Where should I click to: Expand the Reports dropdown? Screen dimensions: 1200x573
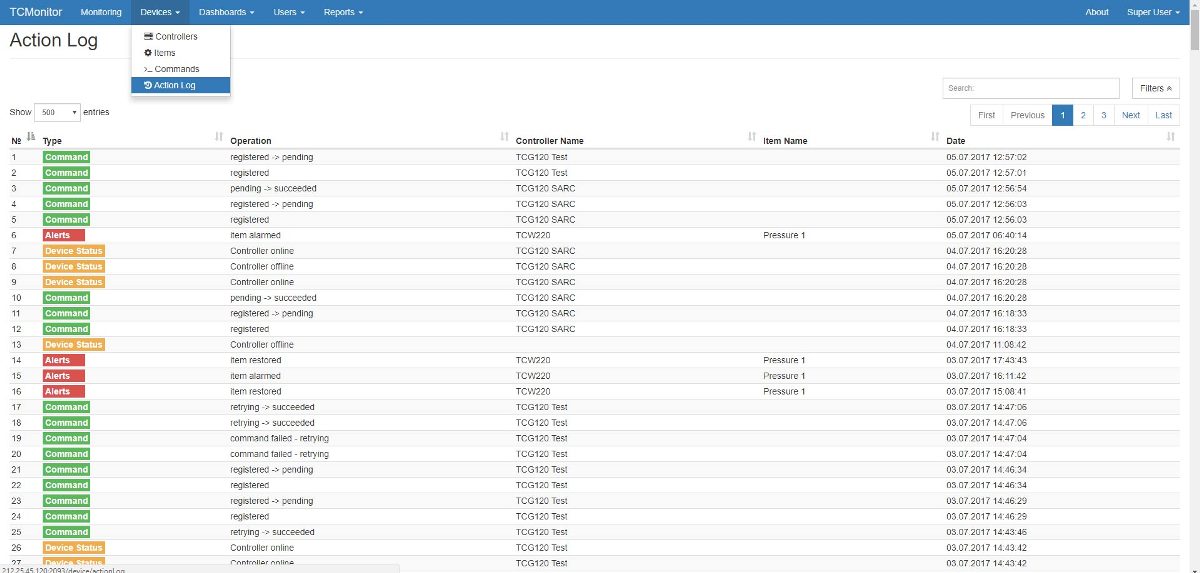pos(343,12)
